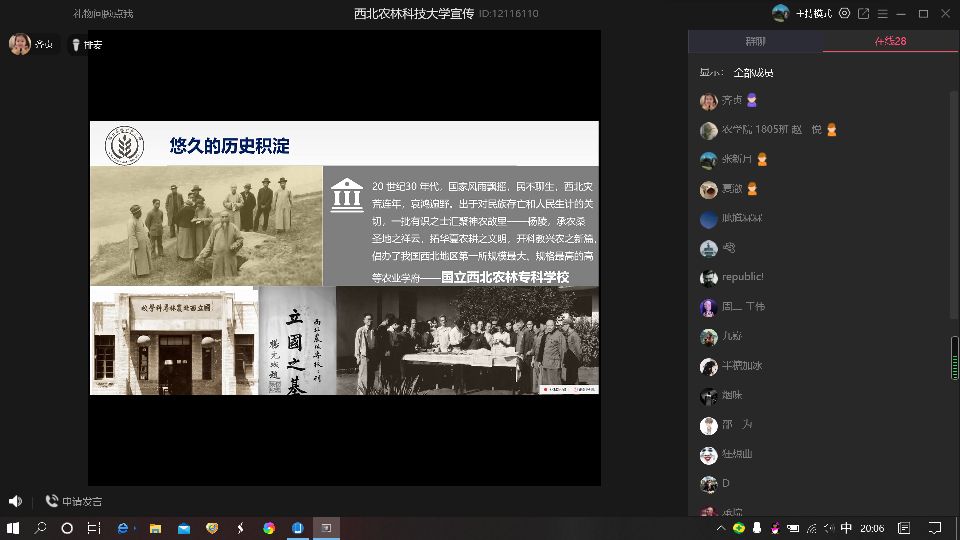960x540 pixels.
Task: Open the hexagon settings icon in title bar
Action: [x=845, y=13]
